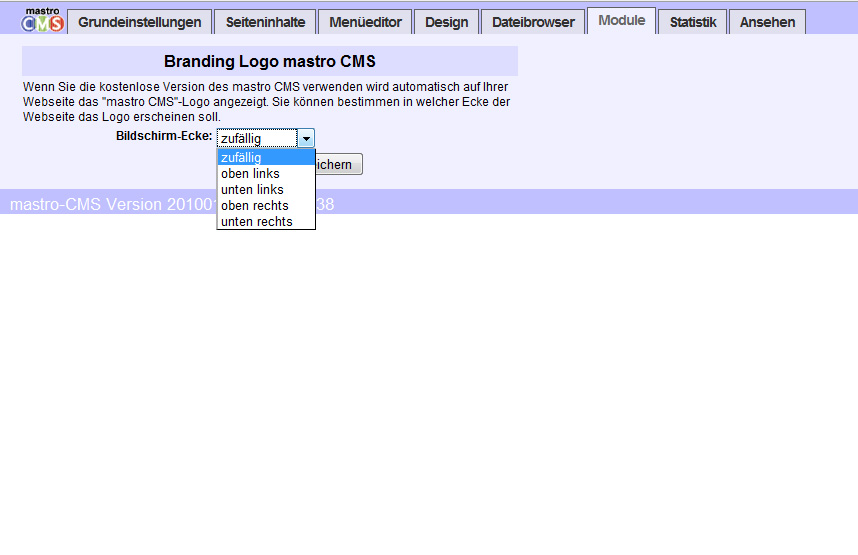Select 'oben rechts' option

click(266, 205)
